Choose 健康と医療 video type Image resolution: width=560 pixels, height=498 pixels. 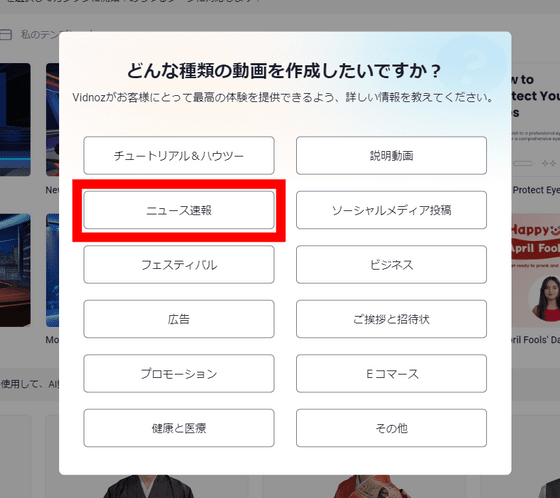pos(179,428)
